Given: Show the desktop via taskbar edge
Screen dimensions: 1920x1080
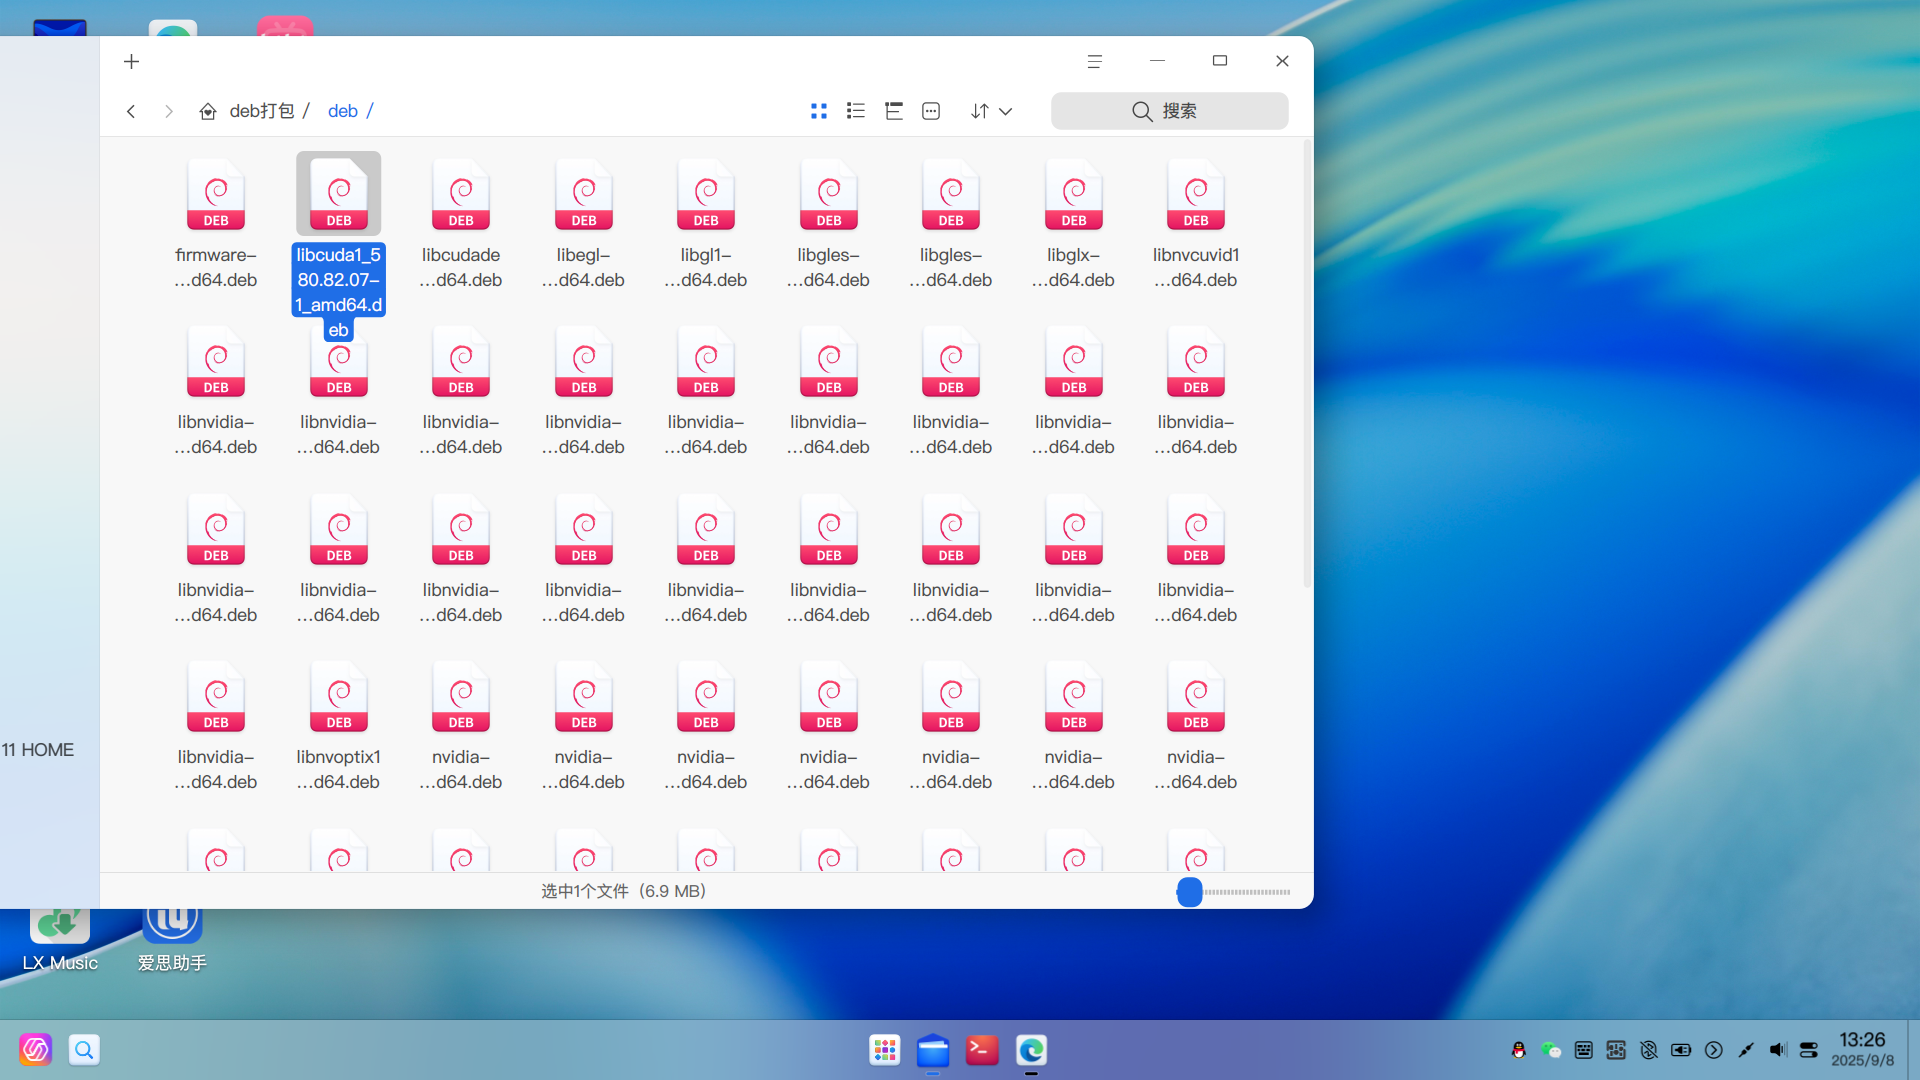Looking at the screenshot, I should point(1913,1050).
